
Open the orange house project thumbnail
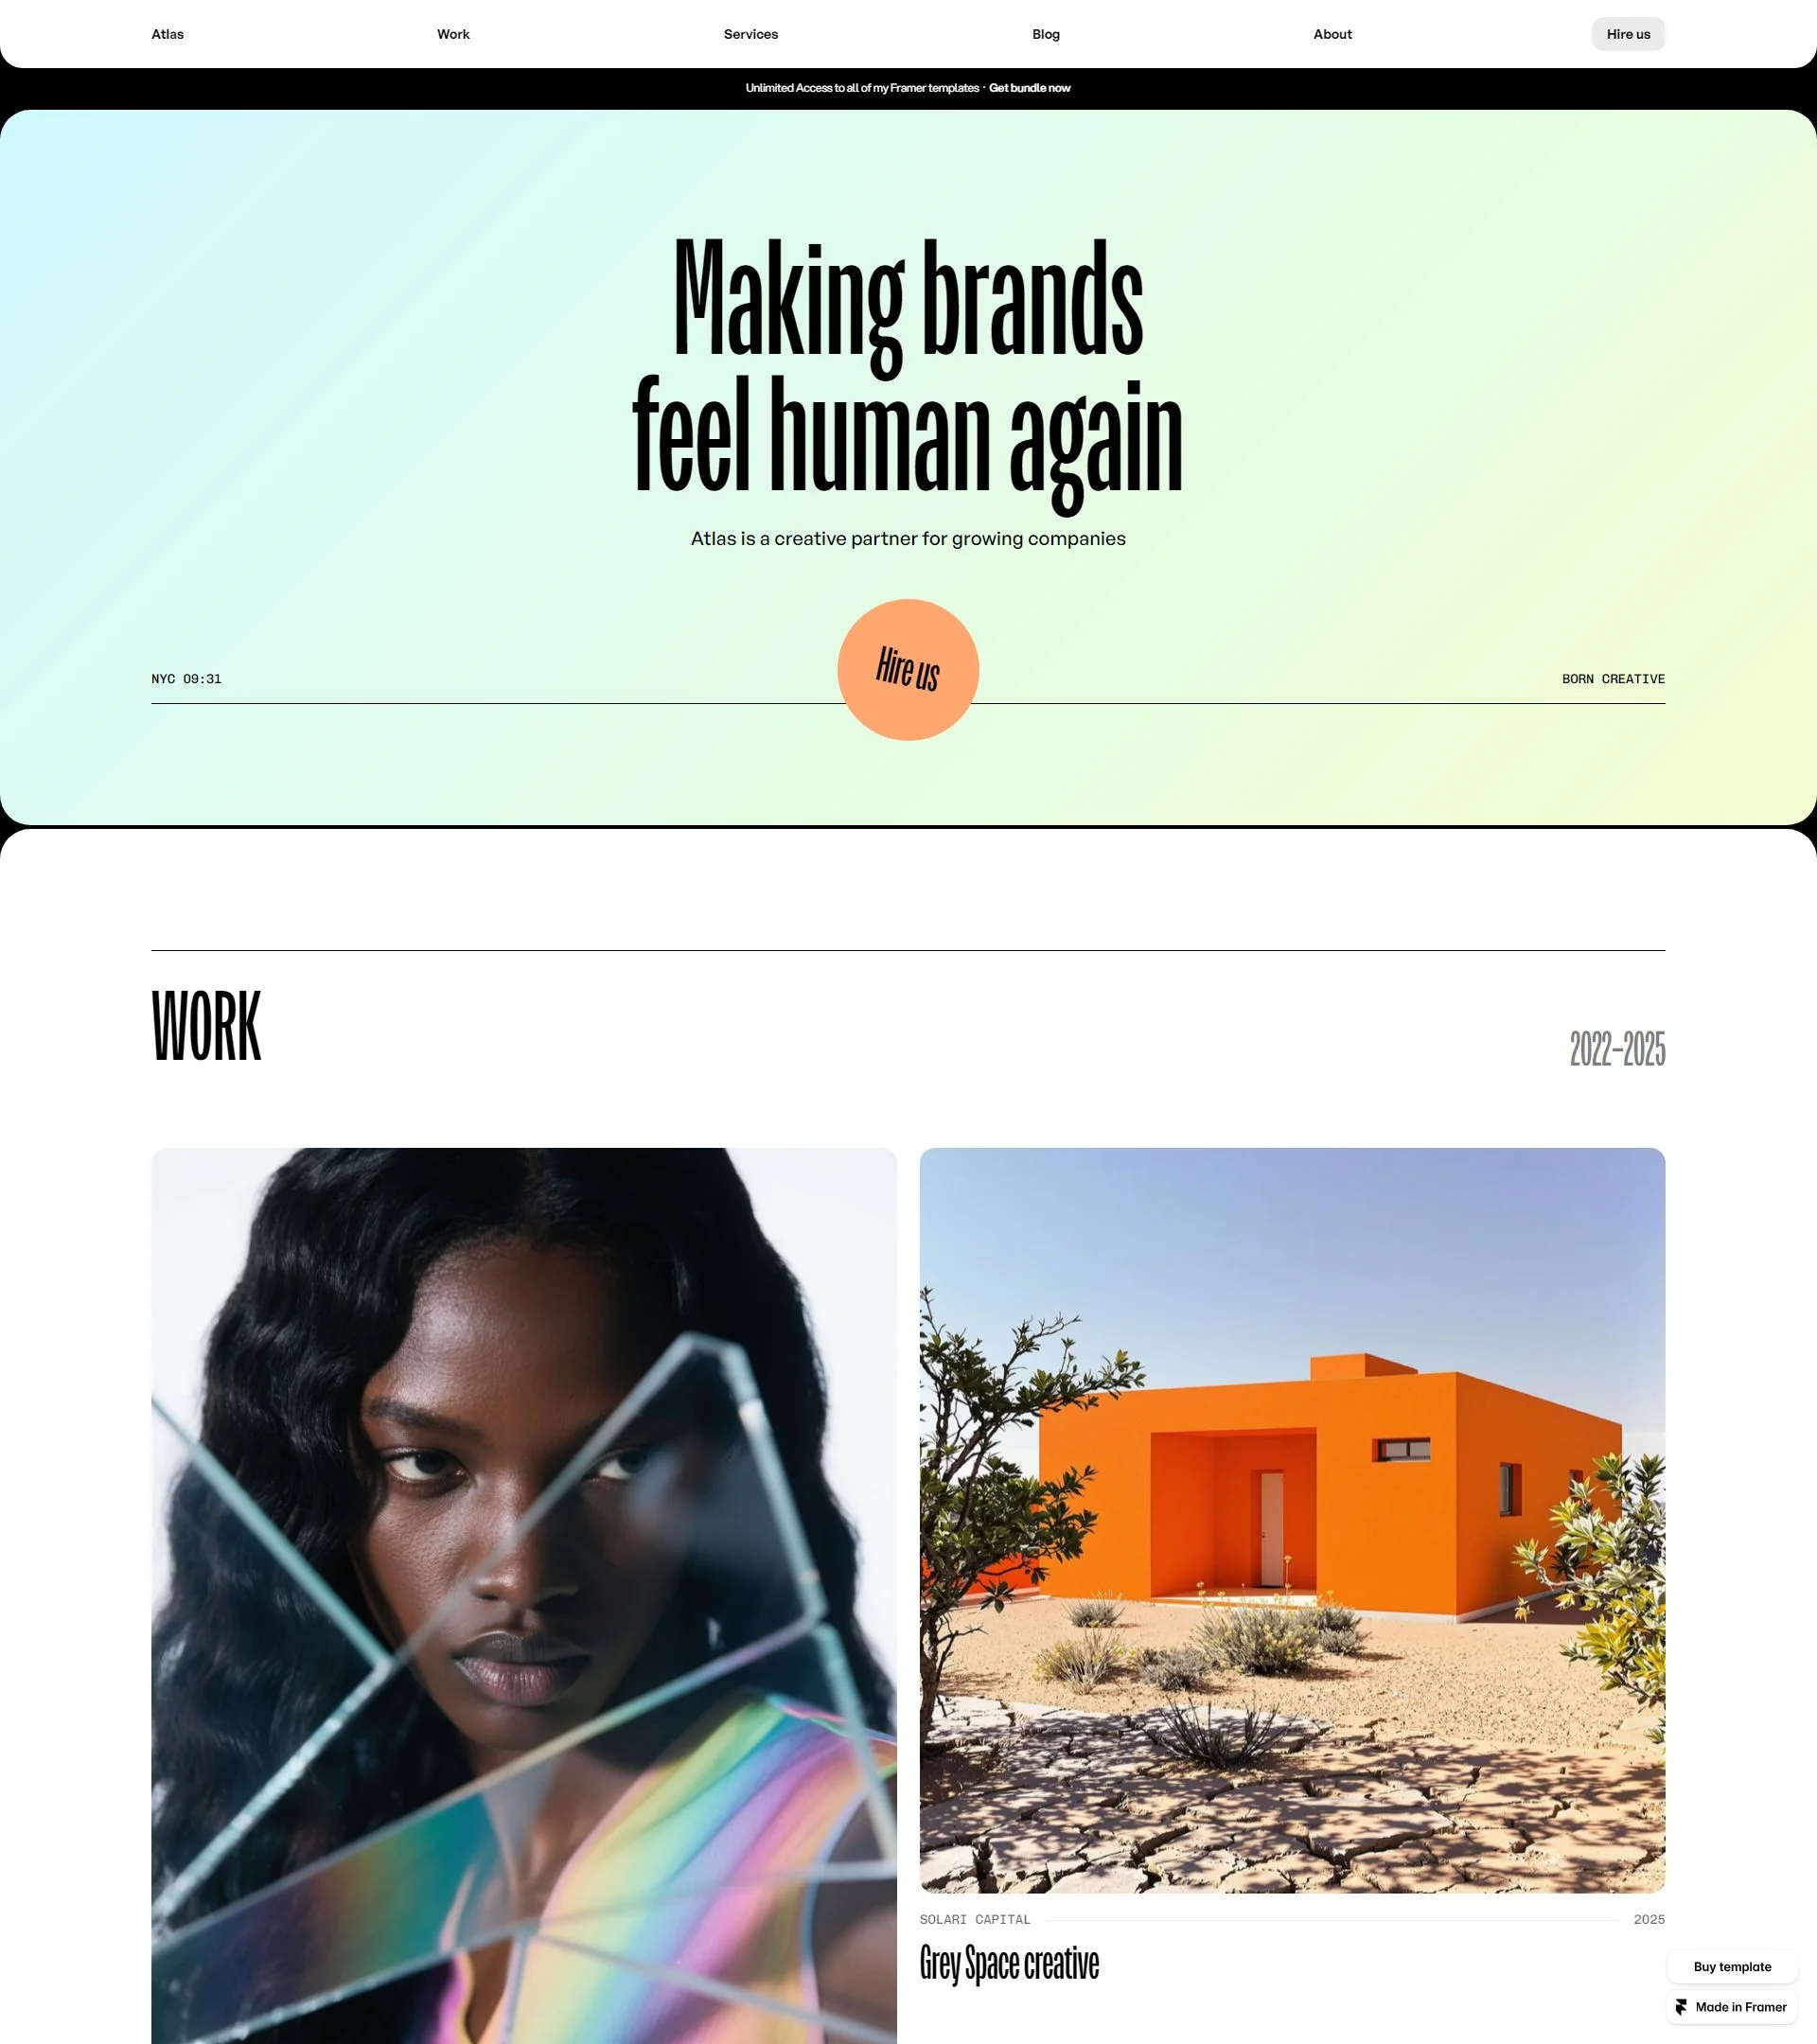(1292, 1520)
